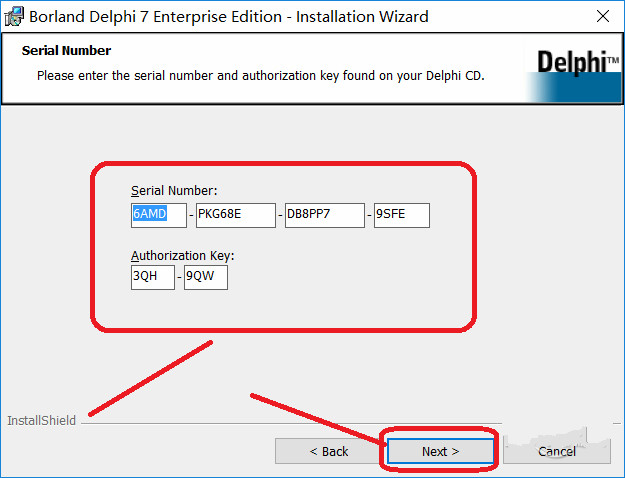Screen dimensions: 625x478
Task: Focus the authorization key field with 3QH
Action: point(153,277)
